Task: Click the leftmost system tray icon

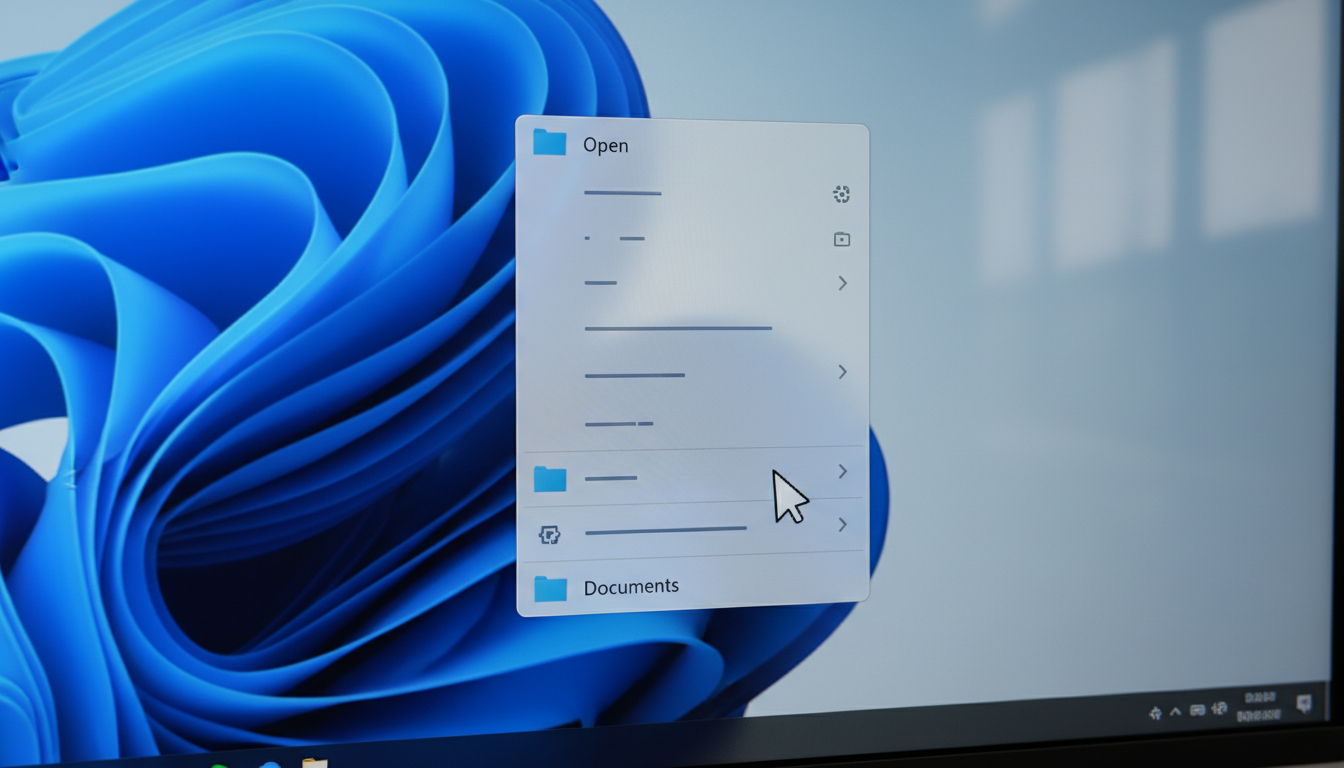Action: (x=1155, y=713)
